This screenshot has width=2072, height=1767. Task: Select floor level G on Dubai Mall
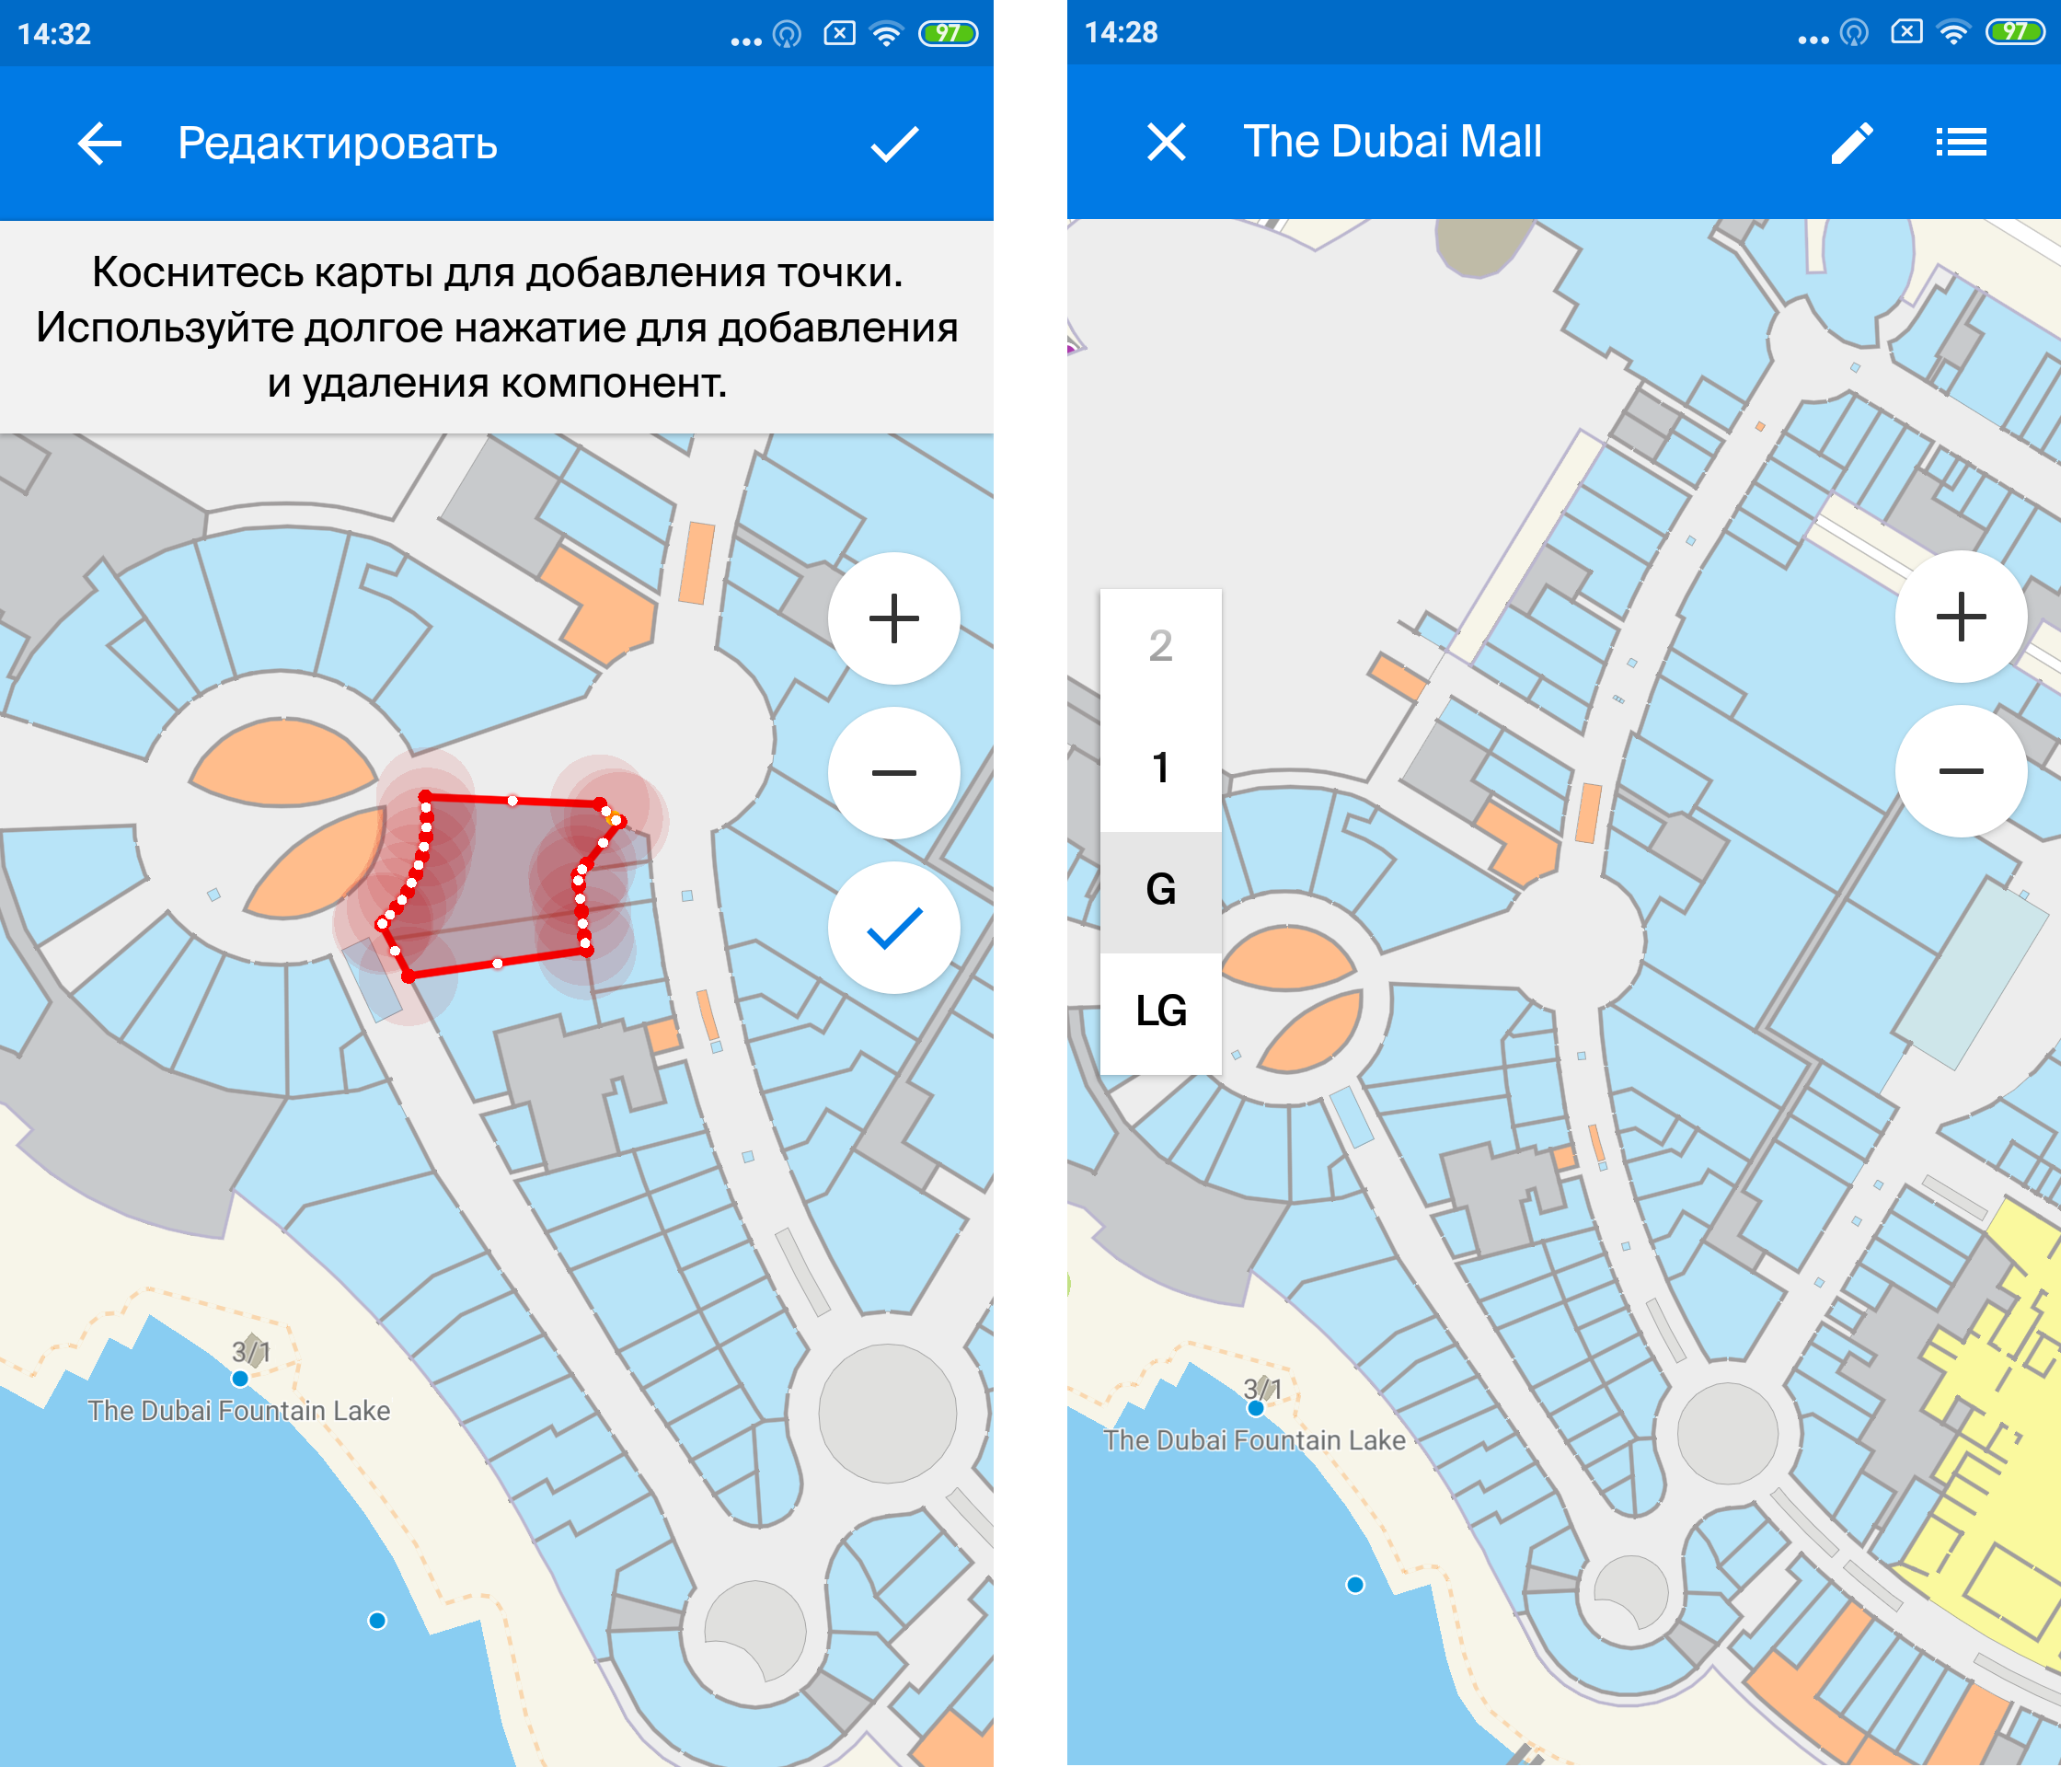pyautogui.click(x=1158, y=885)
